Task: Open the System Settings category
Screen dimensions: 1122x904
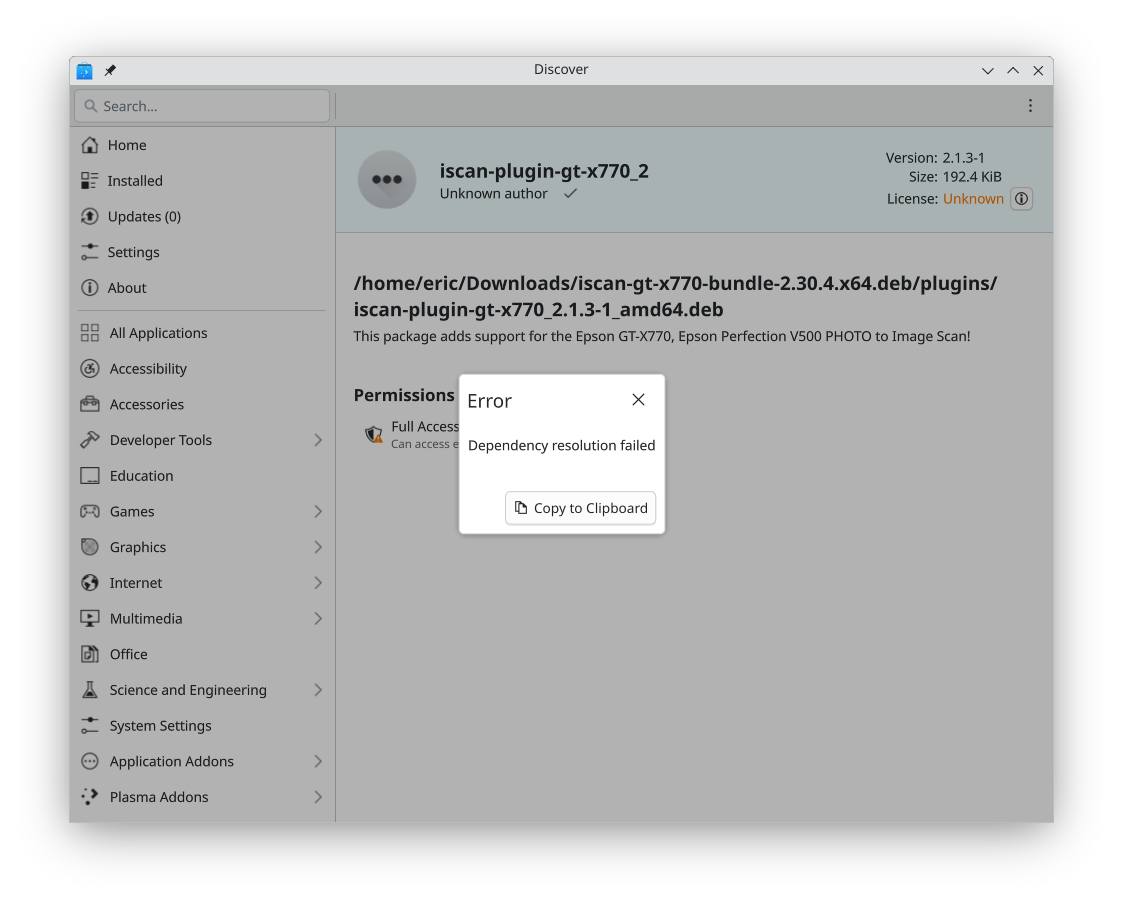Action: pos(202,726)
